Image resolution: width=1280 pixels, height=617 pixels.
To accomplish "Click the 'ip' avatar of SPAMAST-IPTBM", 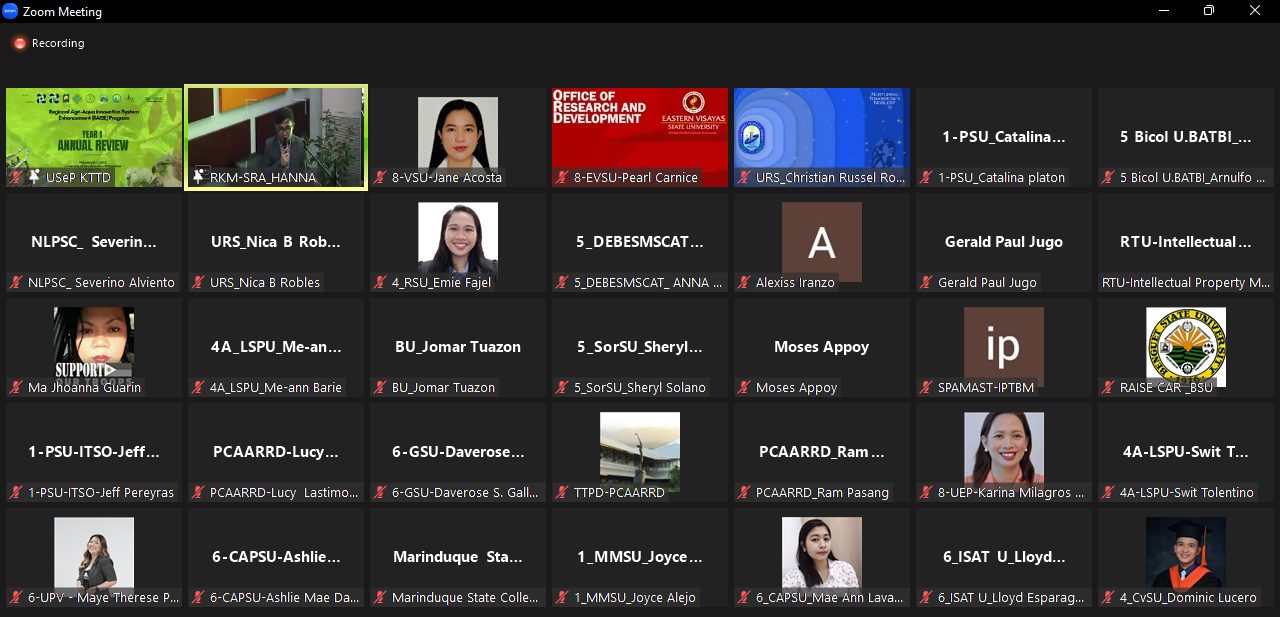I will [x=1004, y=347].
